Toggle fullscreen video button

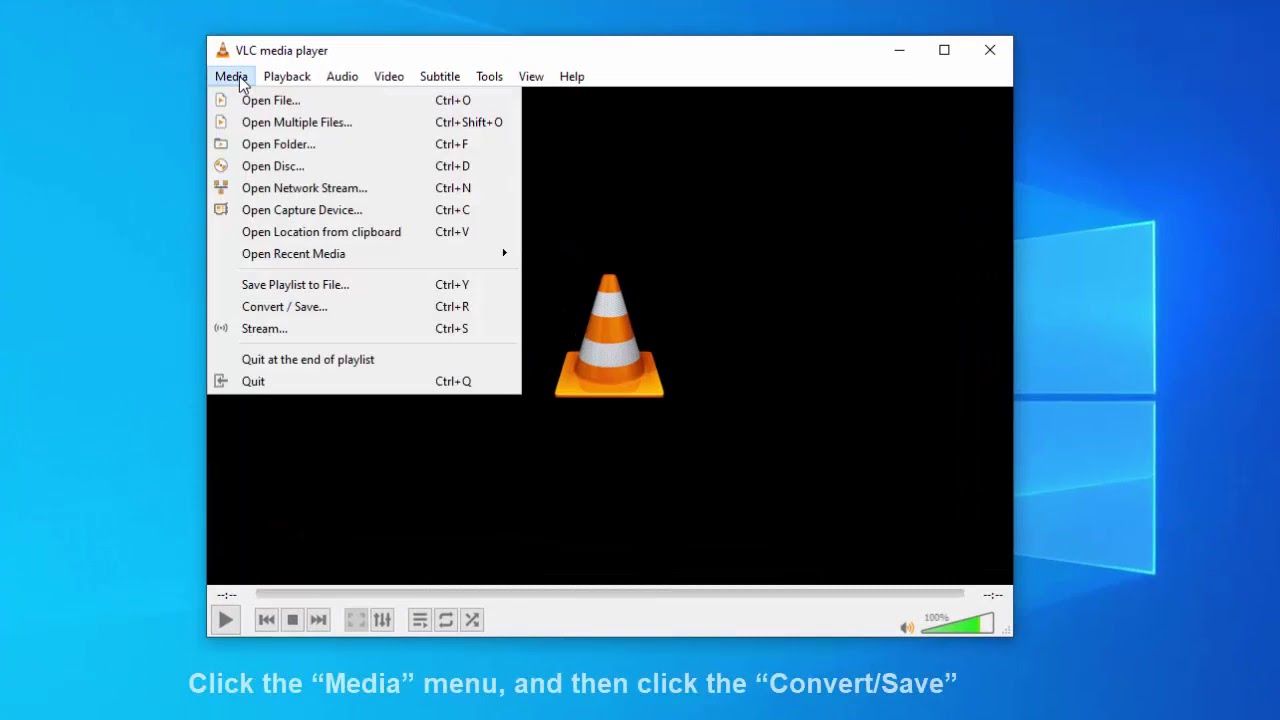356,620
